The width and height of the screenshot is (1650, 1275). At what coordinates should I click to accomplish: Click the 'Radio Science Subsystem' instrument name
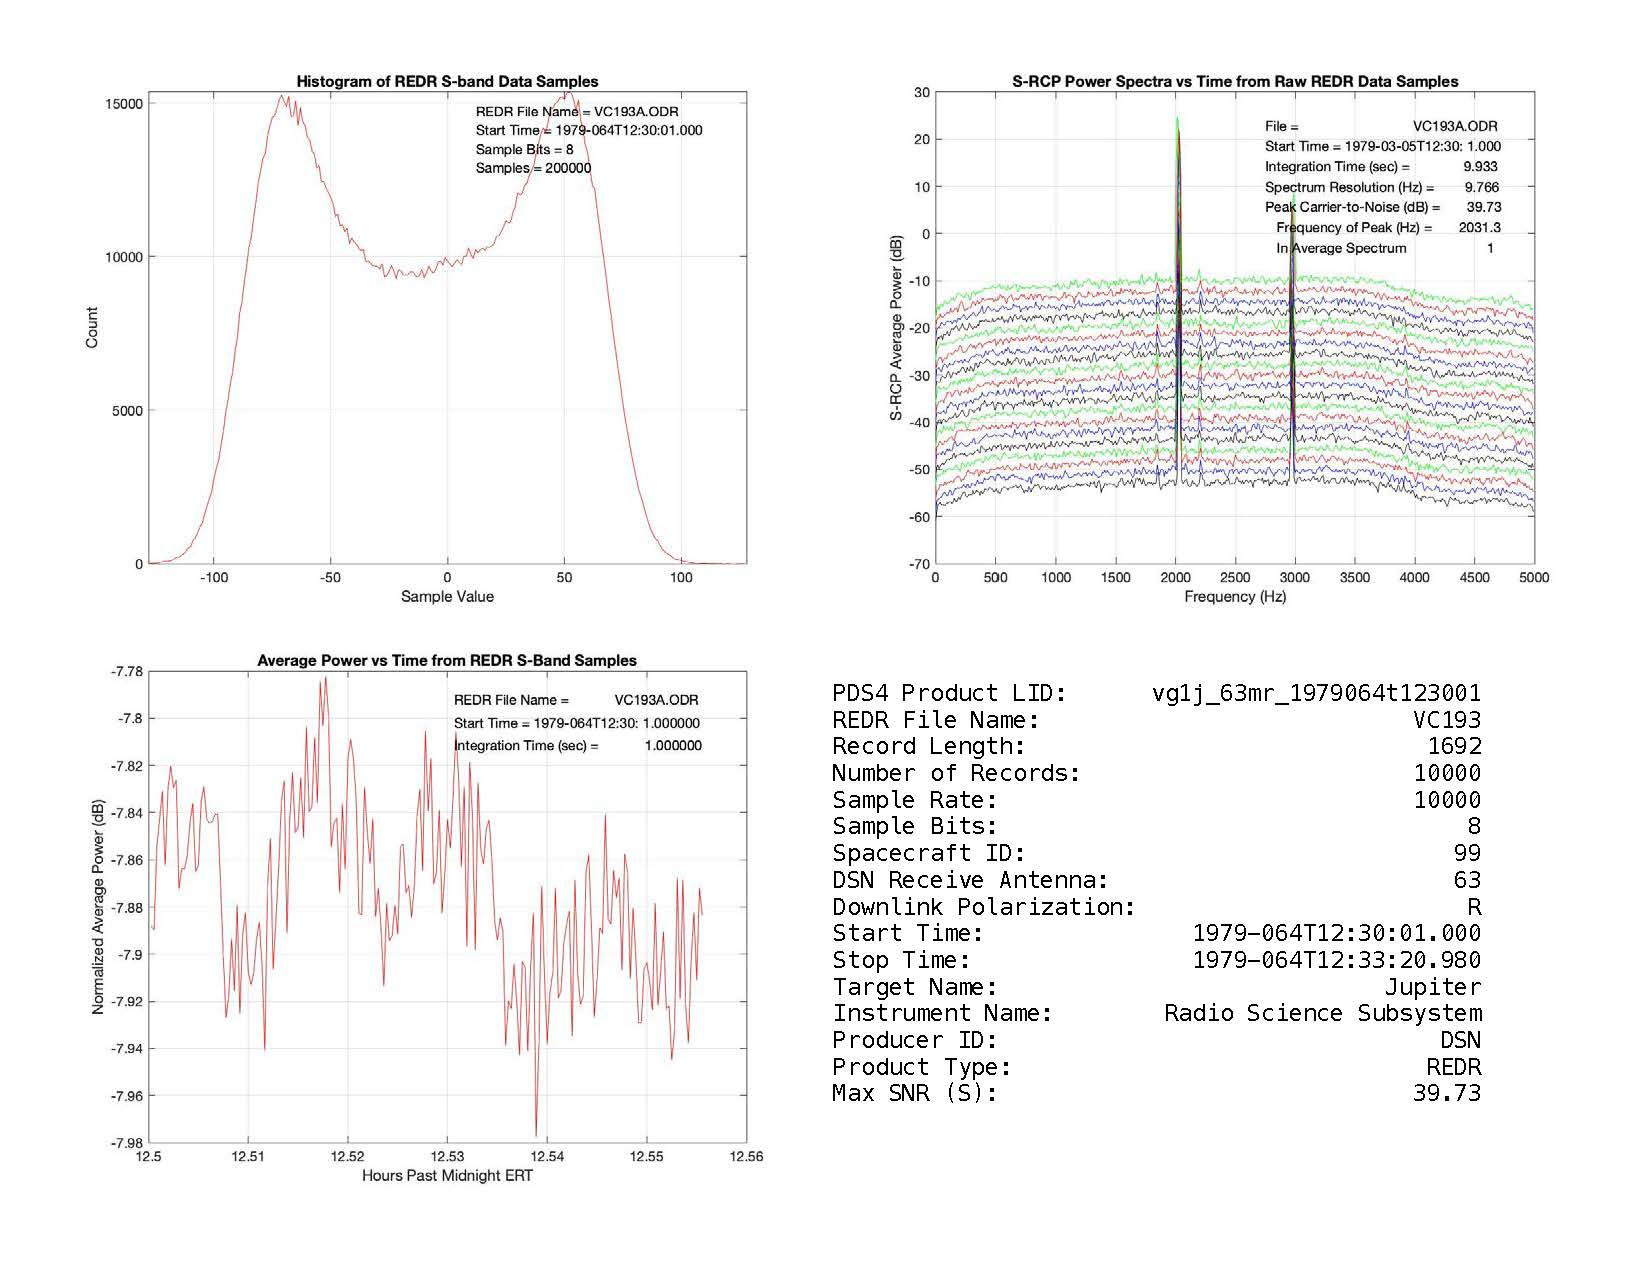[1322, 1013]
